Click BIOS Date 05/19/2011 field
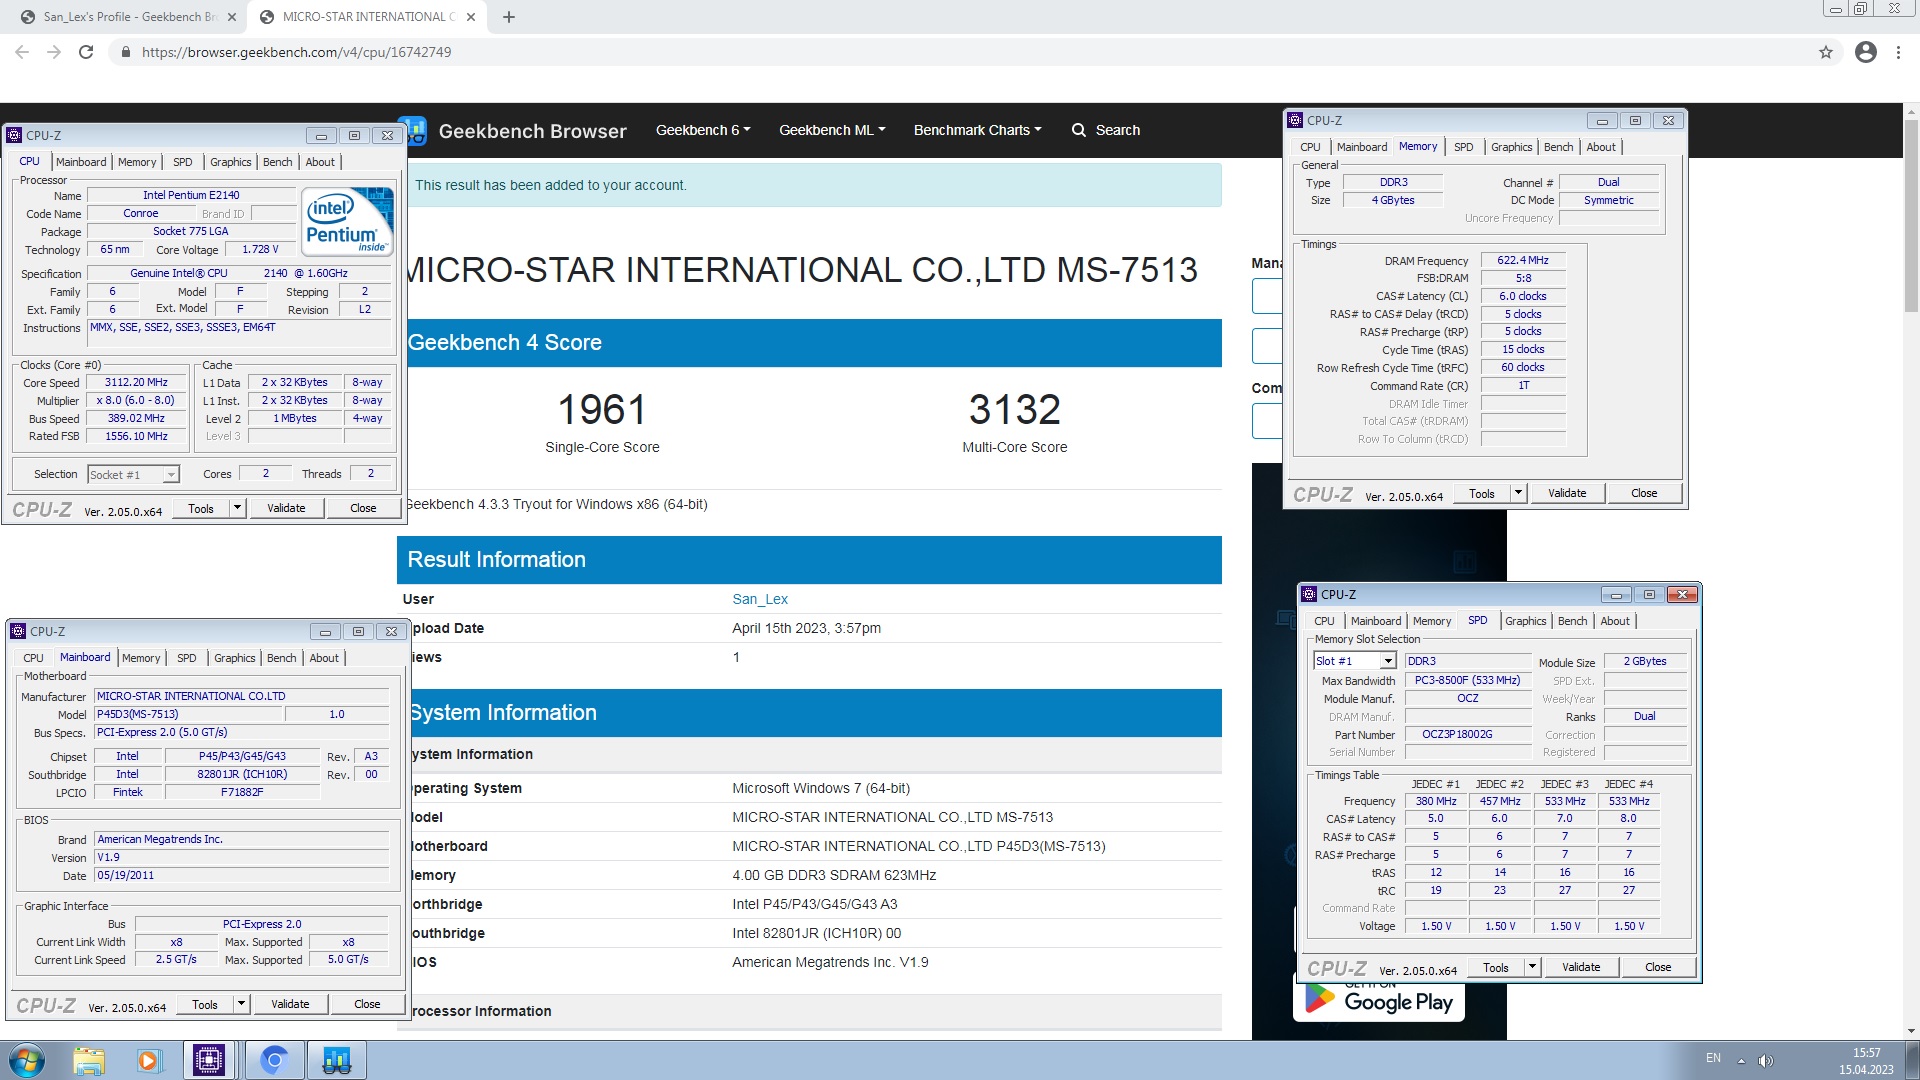1920x1080 pixels. pos(241,875)
